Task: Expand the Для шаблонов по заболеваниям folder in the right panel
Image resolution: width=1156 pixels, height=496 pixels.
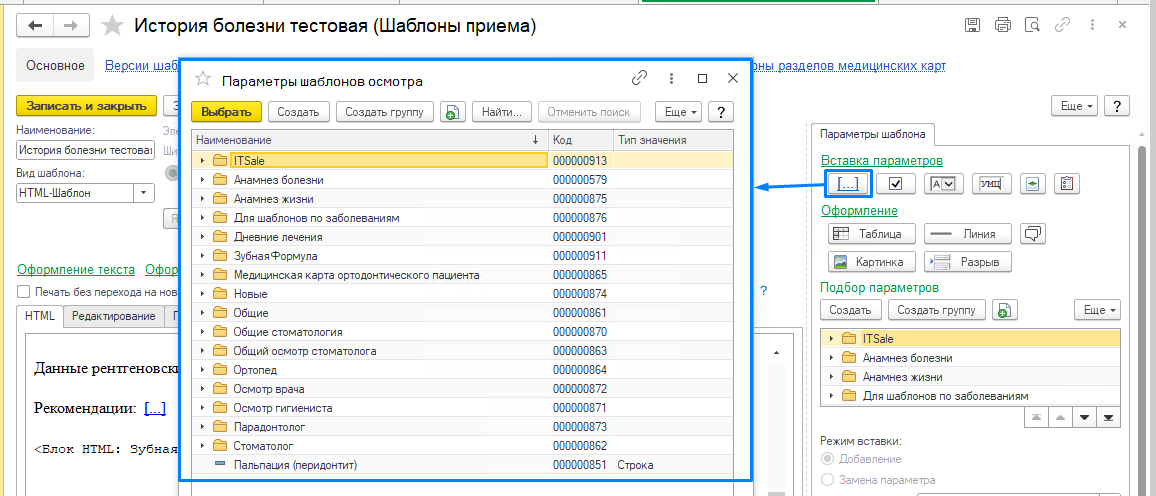Action: tap(832, 397)
